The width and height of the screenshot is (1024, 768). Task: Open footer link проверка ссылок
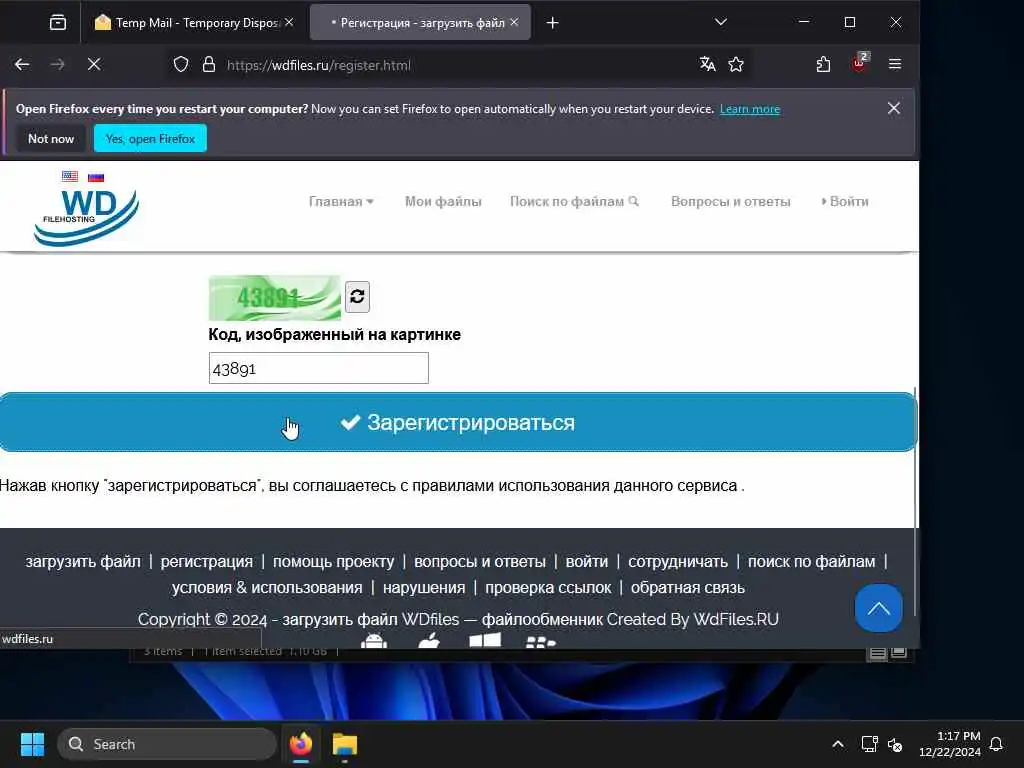point(548,588)
